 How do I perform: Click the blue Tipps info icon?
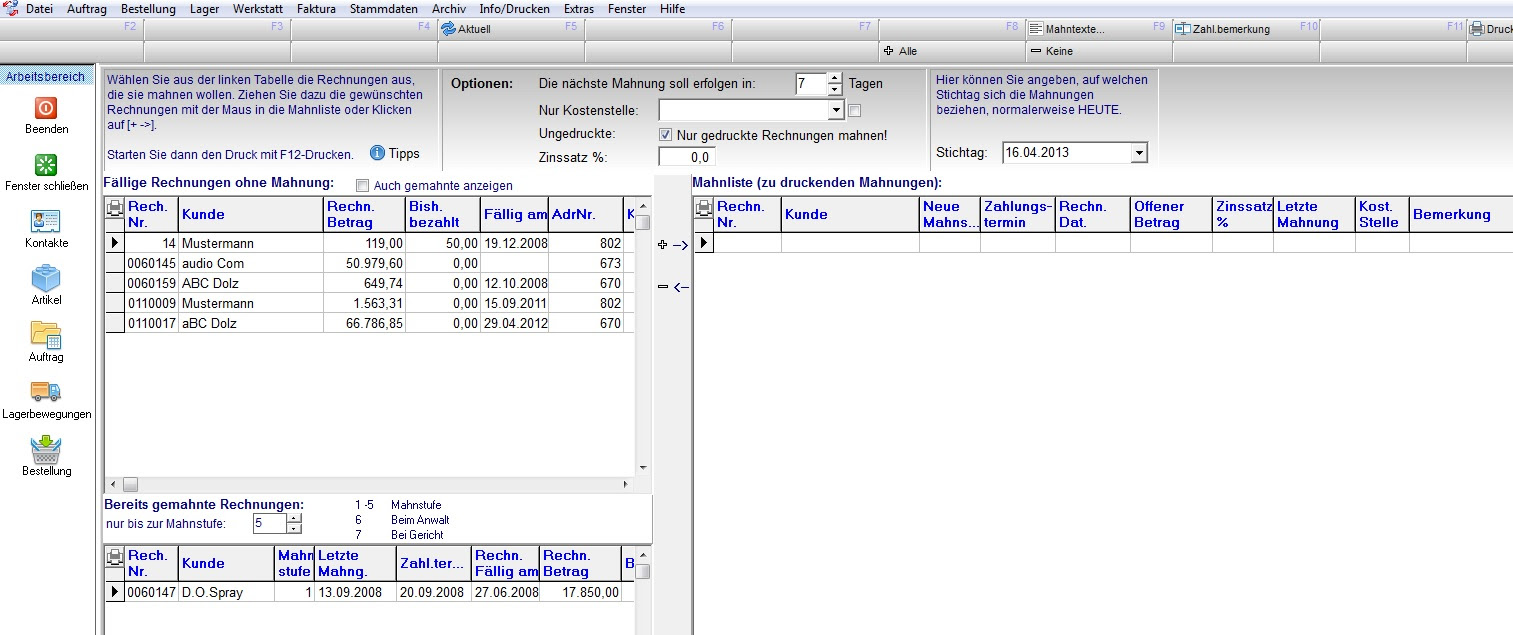(x=377, y=153)
